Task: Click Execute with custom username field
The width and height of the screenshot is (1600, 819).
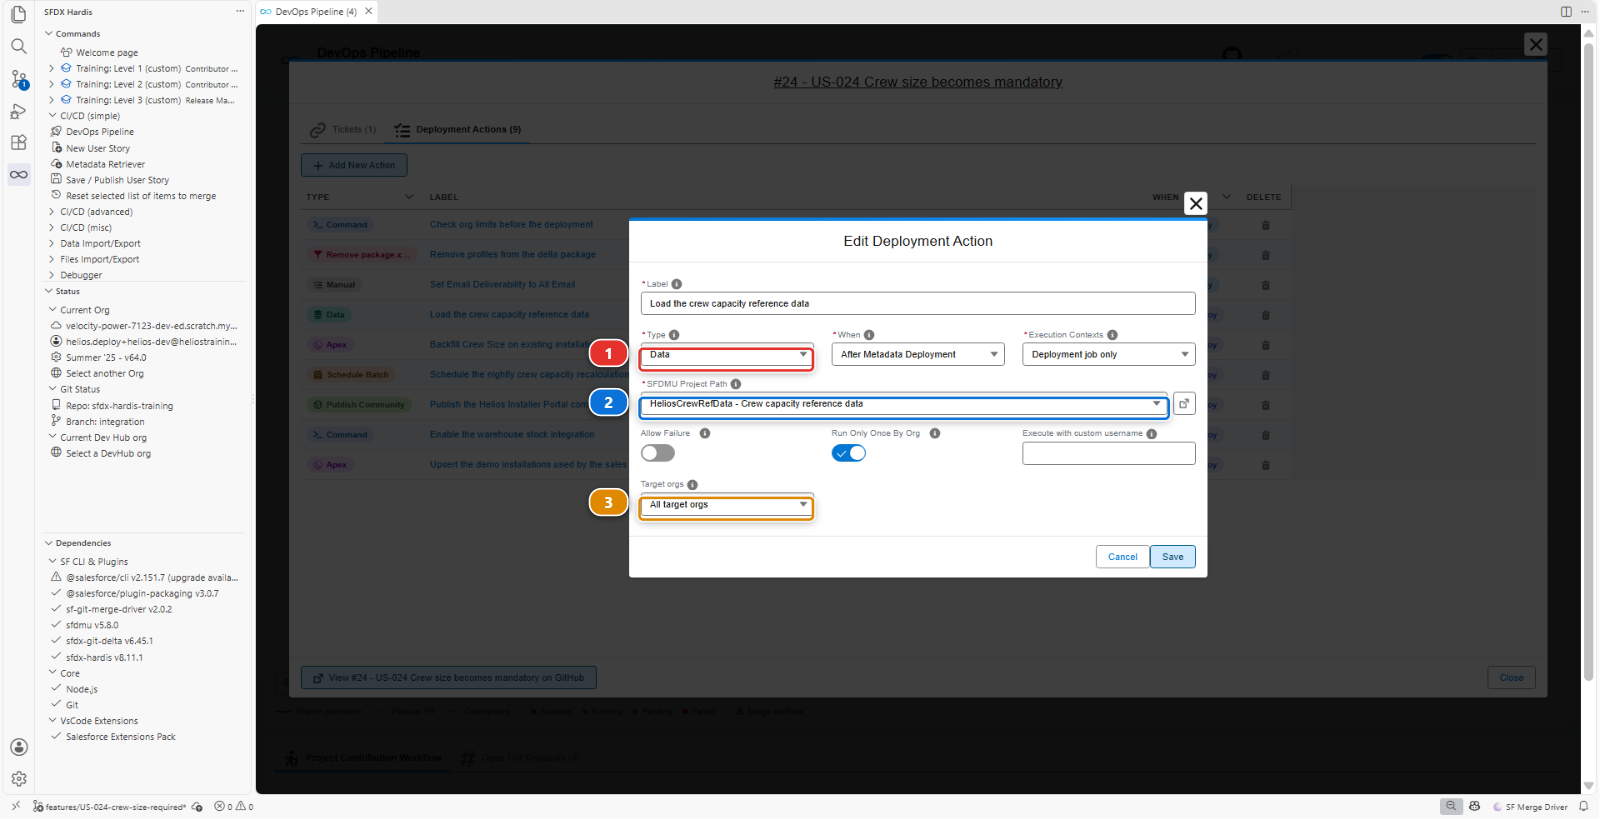Action: pos(1109,454)
